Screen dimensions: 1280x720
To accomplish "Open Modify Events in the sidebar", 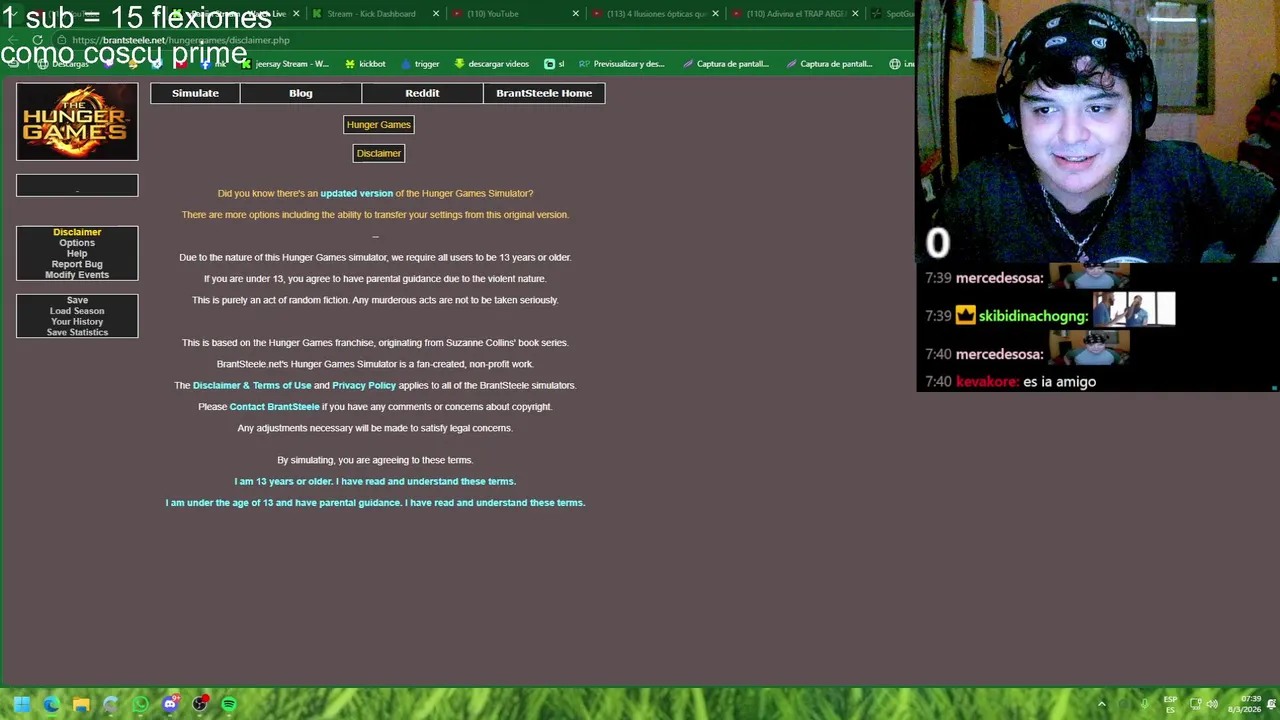I will coord(77,275).
